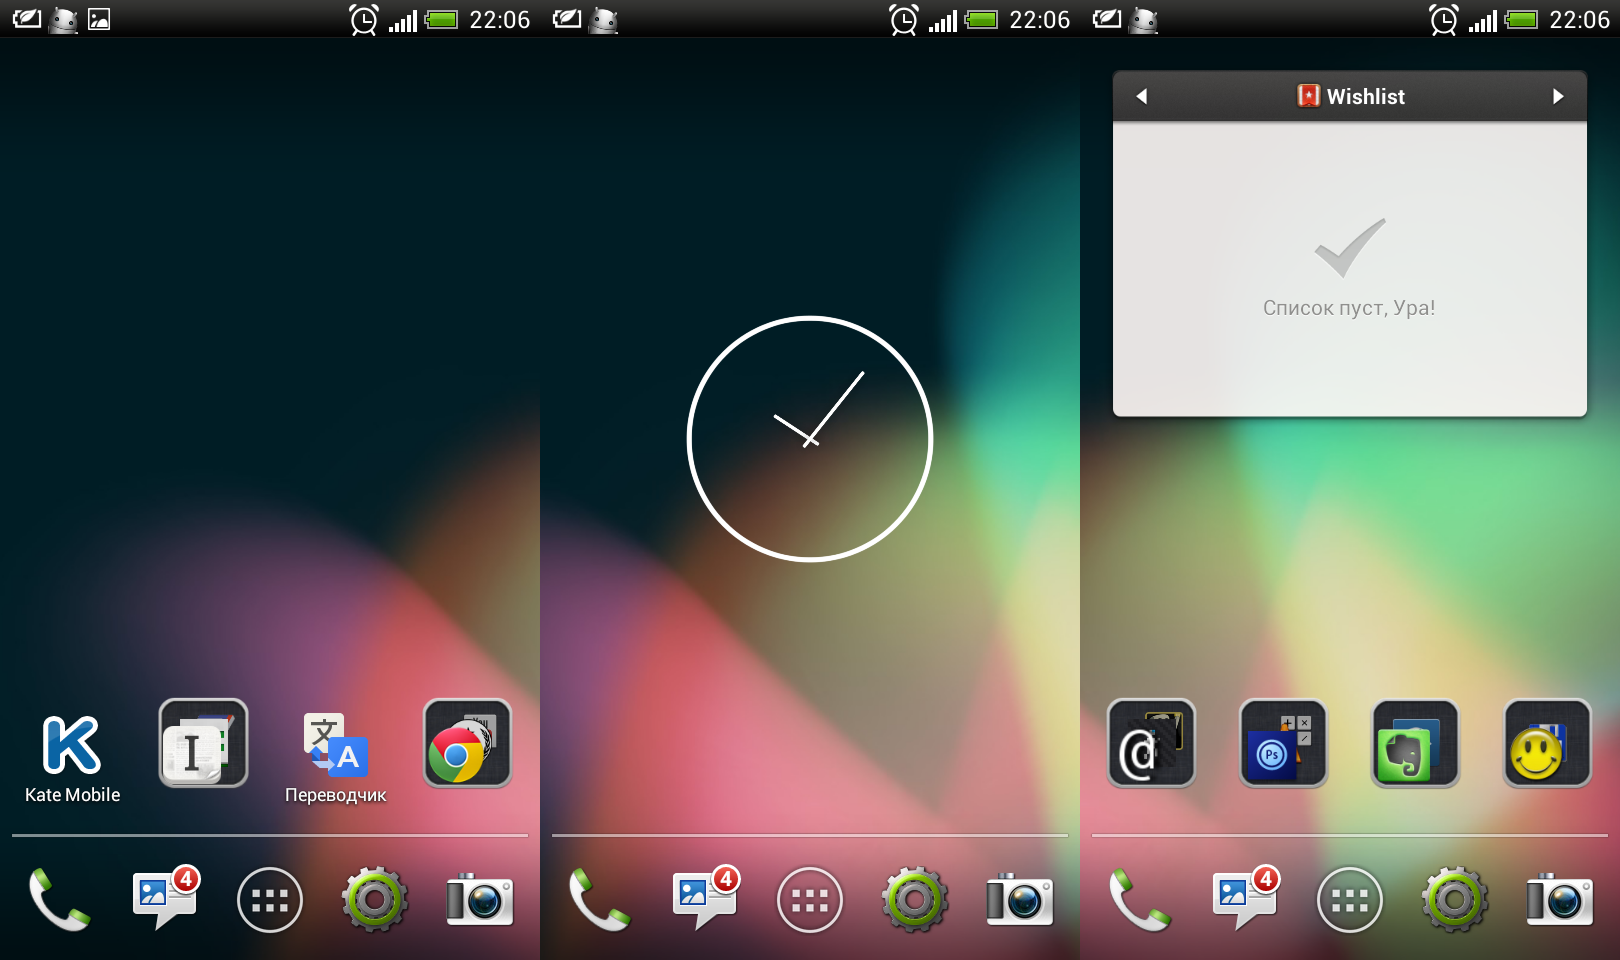Image resolution: width=1620 pixels, height=960 pixels.
Task: Tap the Android robot notification above the clock screen
Action: (x=604, y=19)
